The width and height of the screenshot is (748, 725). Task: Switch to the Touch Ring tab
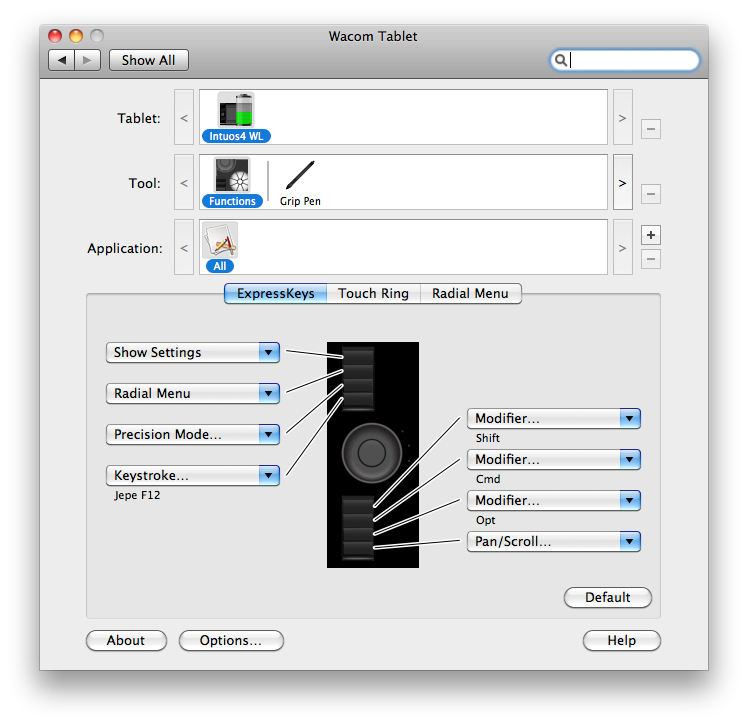coord(374,294)
